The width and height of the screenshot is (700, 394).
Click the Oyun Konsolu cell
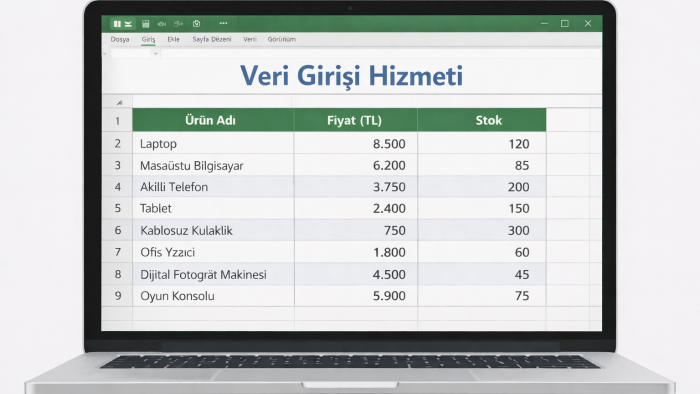(x=213, y=295)
